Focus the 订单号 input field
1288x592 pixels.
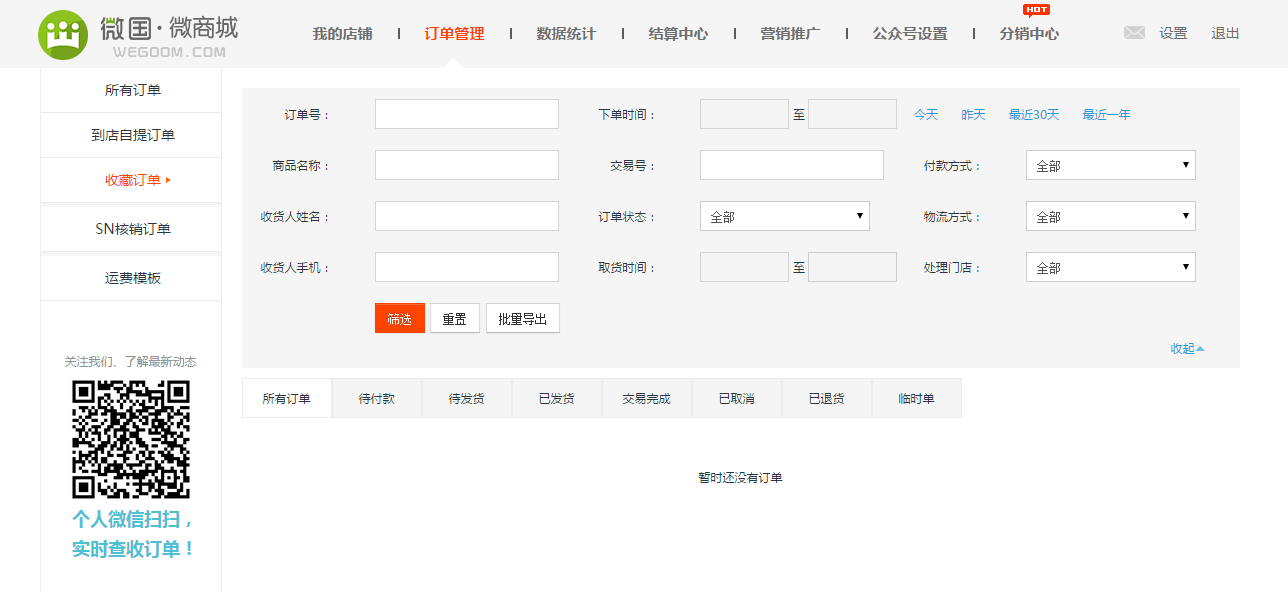point(467,114)
